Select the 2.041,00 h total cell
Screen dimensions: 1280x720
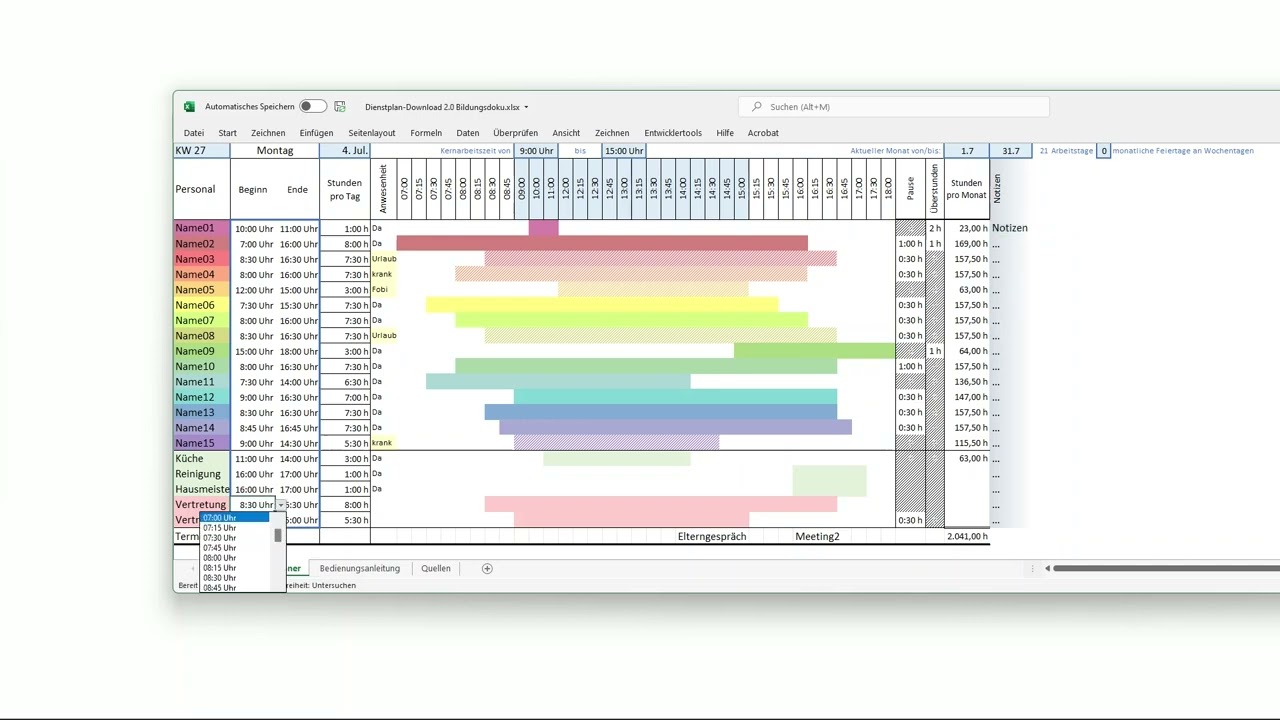(x=967, y=536)
